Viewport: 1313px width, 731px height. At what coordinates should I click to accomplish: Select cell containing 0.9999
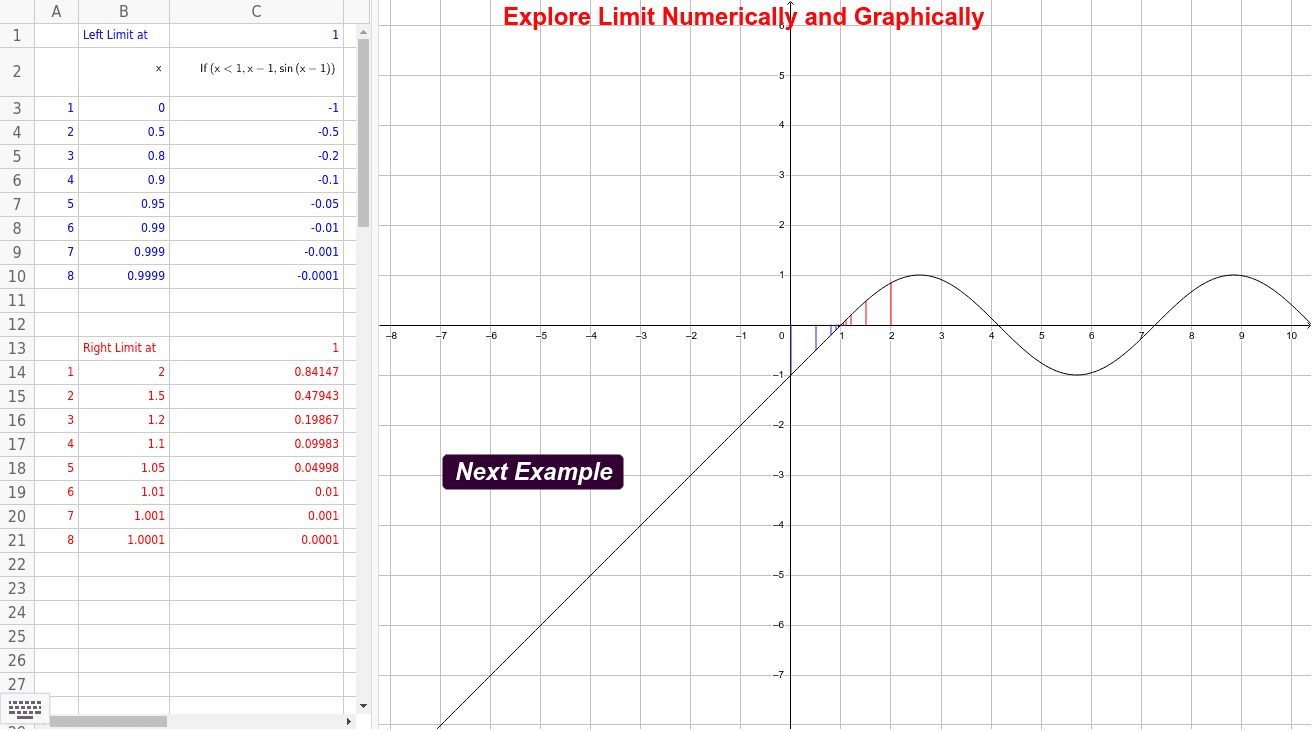[x=124, y=276]
